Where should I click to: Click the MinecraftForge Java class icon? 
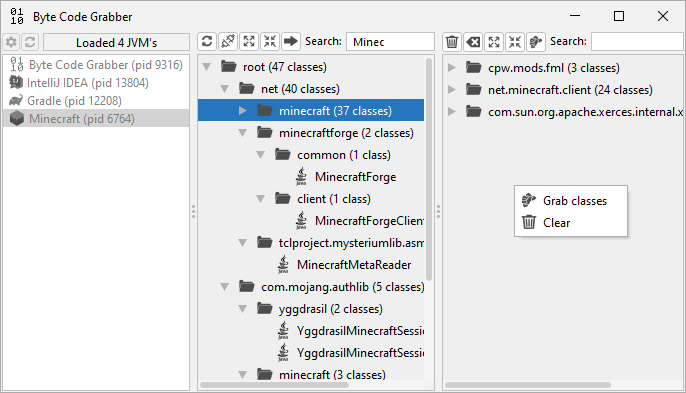(301, 177)
